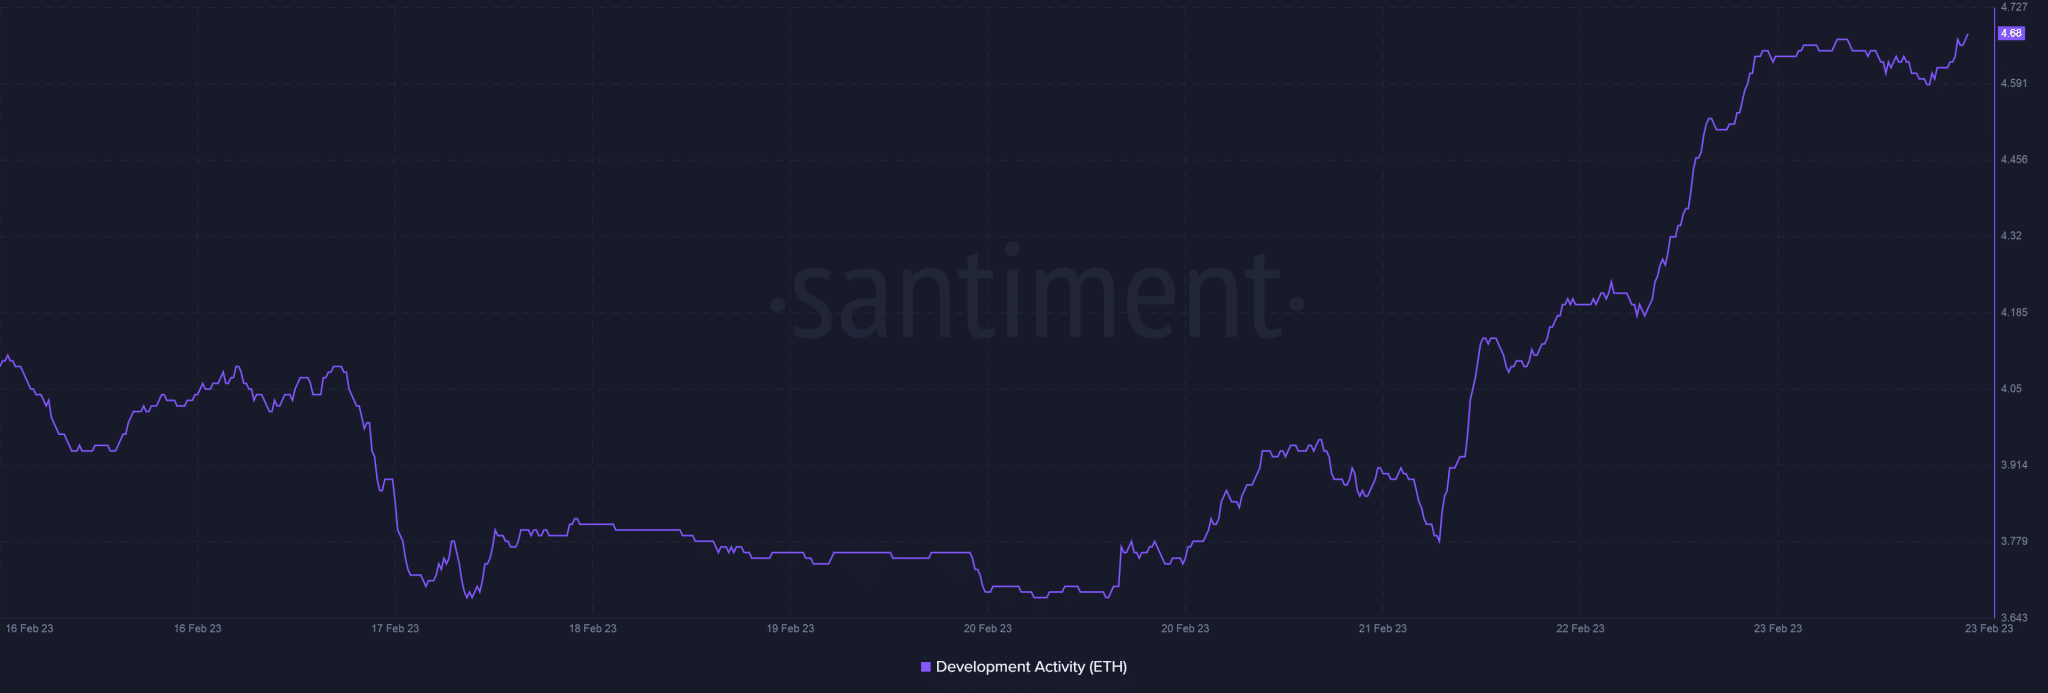The image size is (2048, 693).
Task: Click the 17 Feb 23 date label
Action: click(395, 629)
